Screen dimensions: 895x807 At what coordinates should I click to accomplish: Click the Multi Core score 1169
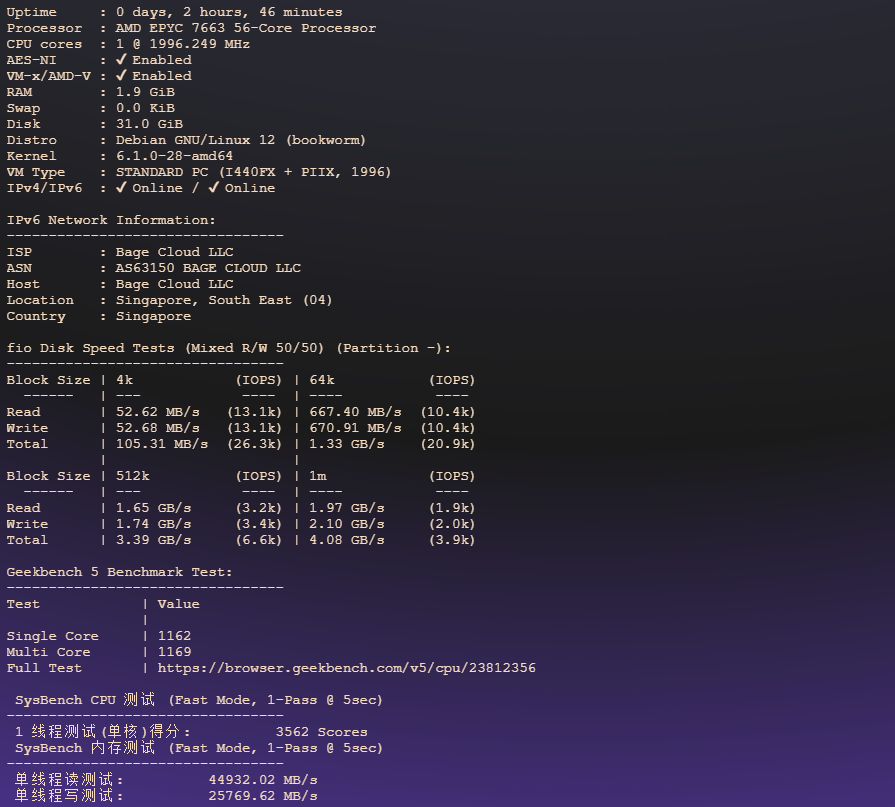pos(174,652)
